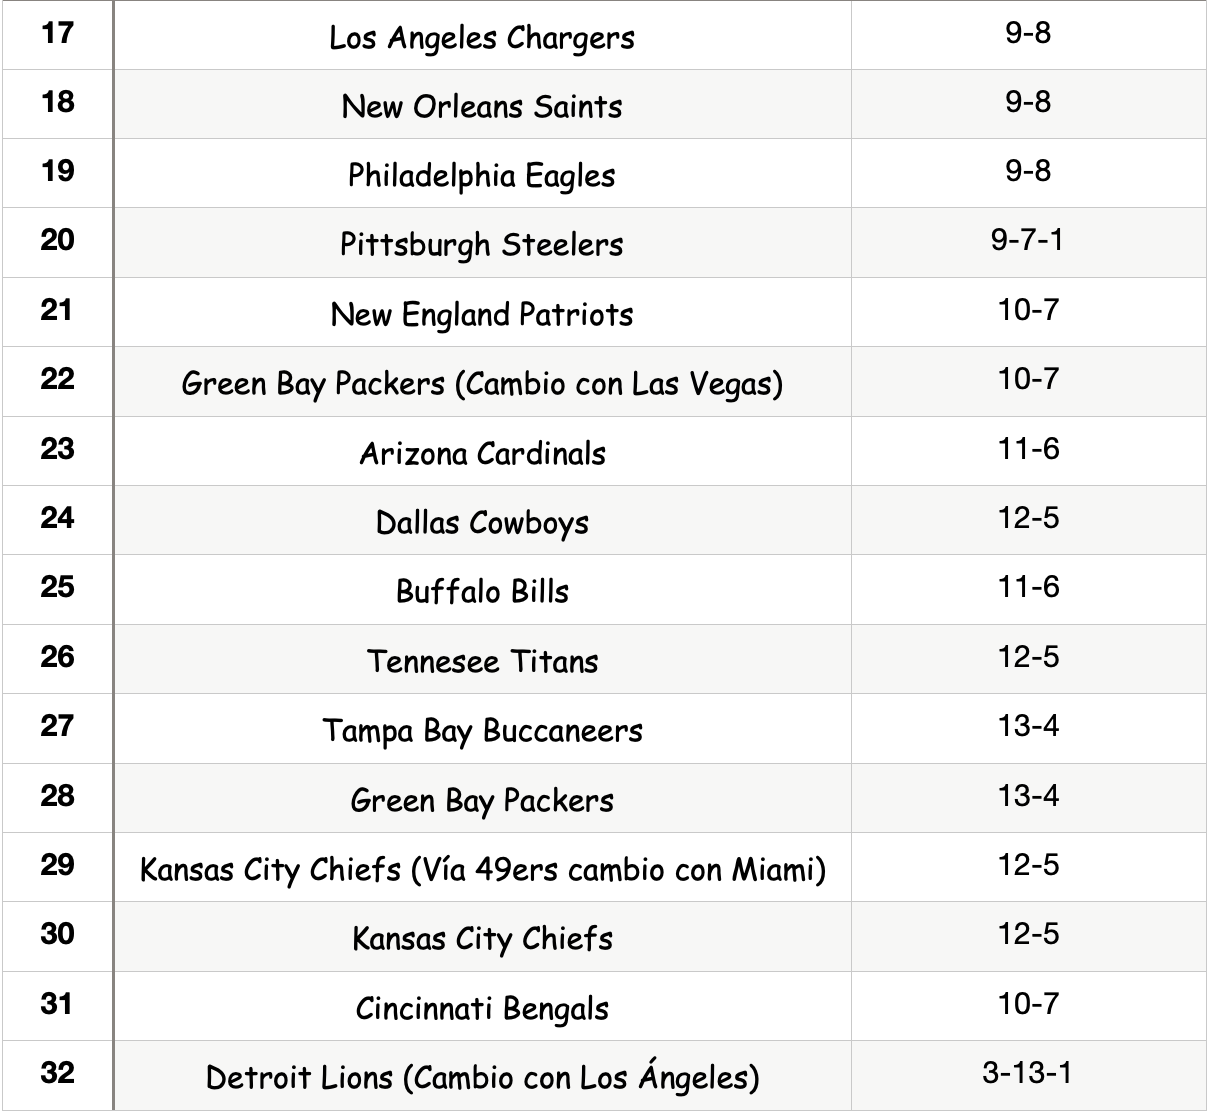The image size is (1210, 1116).
Task: Select the Cincinnati Bengals team cell
Action: tap(482, 1008)
